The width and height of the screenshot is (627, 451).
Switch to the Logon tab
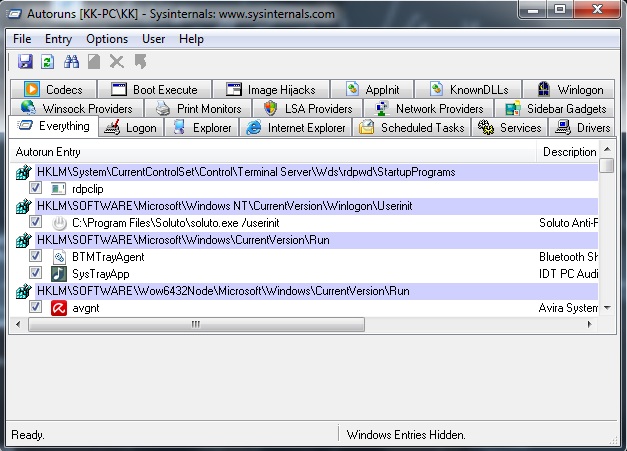click(x=131, y=128)
